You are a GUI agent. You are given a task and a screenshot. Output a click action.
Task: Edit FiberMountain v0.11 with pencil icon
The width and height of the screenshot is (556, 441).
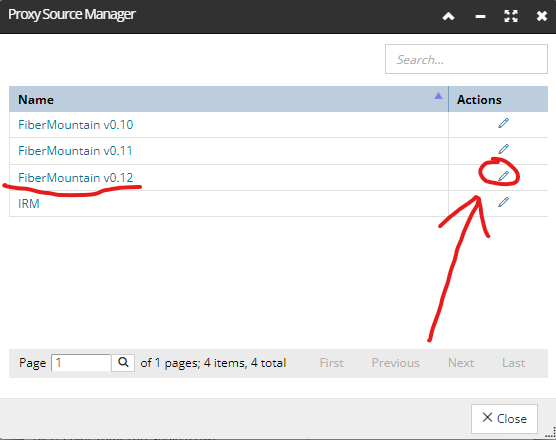tap(504, 149)
